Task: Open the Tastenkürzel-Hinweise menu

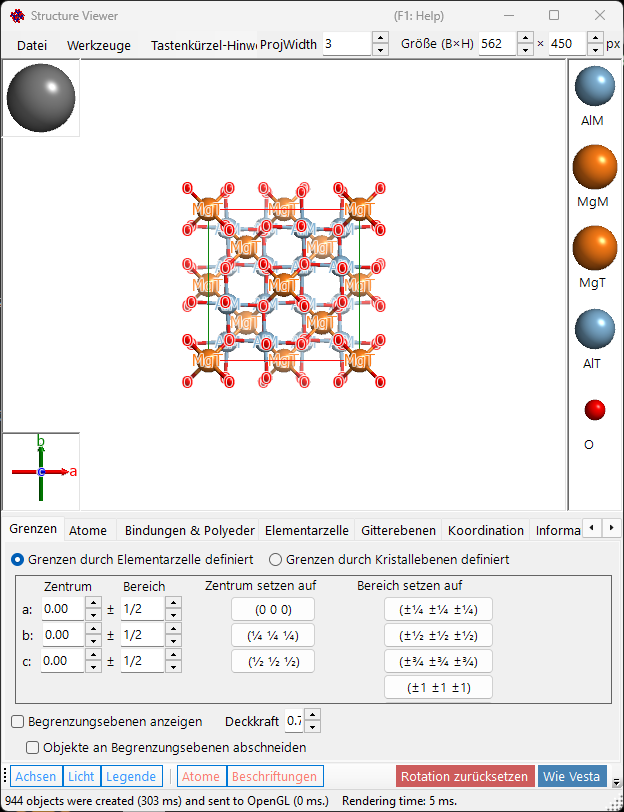Action: 203,46
